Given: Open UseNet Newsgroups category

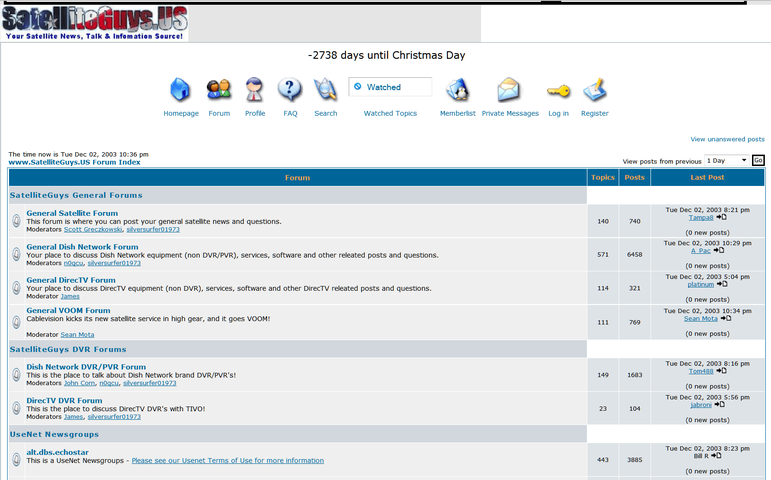Looking at the screenshot, I should [54, 434].
